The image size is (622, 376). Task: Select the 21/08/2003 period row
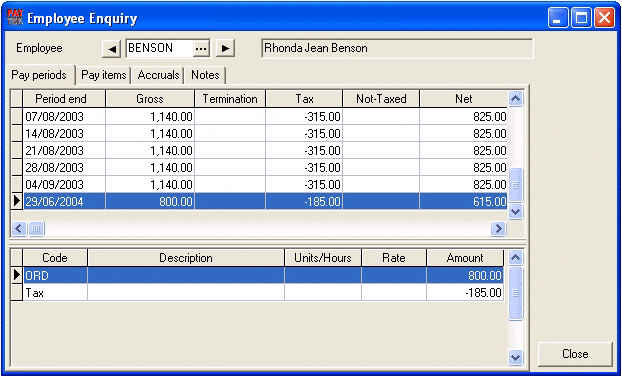click(x=259, y=151)
